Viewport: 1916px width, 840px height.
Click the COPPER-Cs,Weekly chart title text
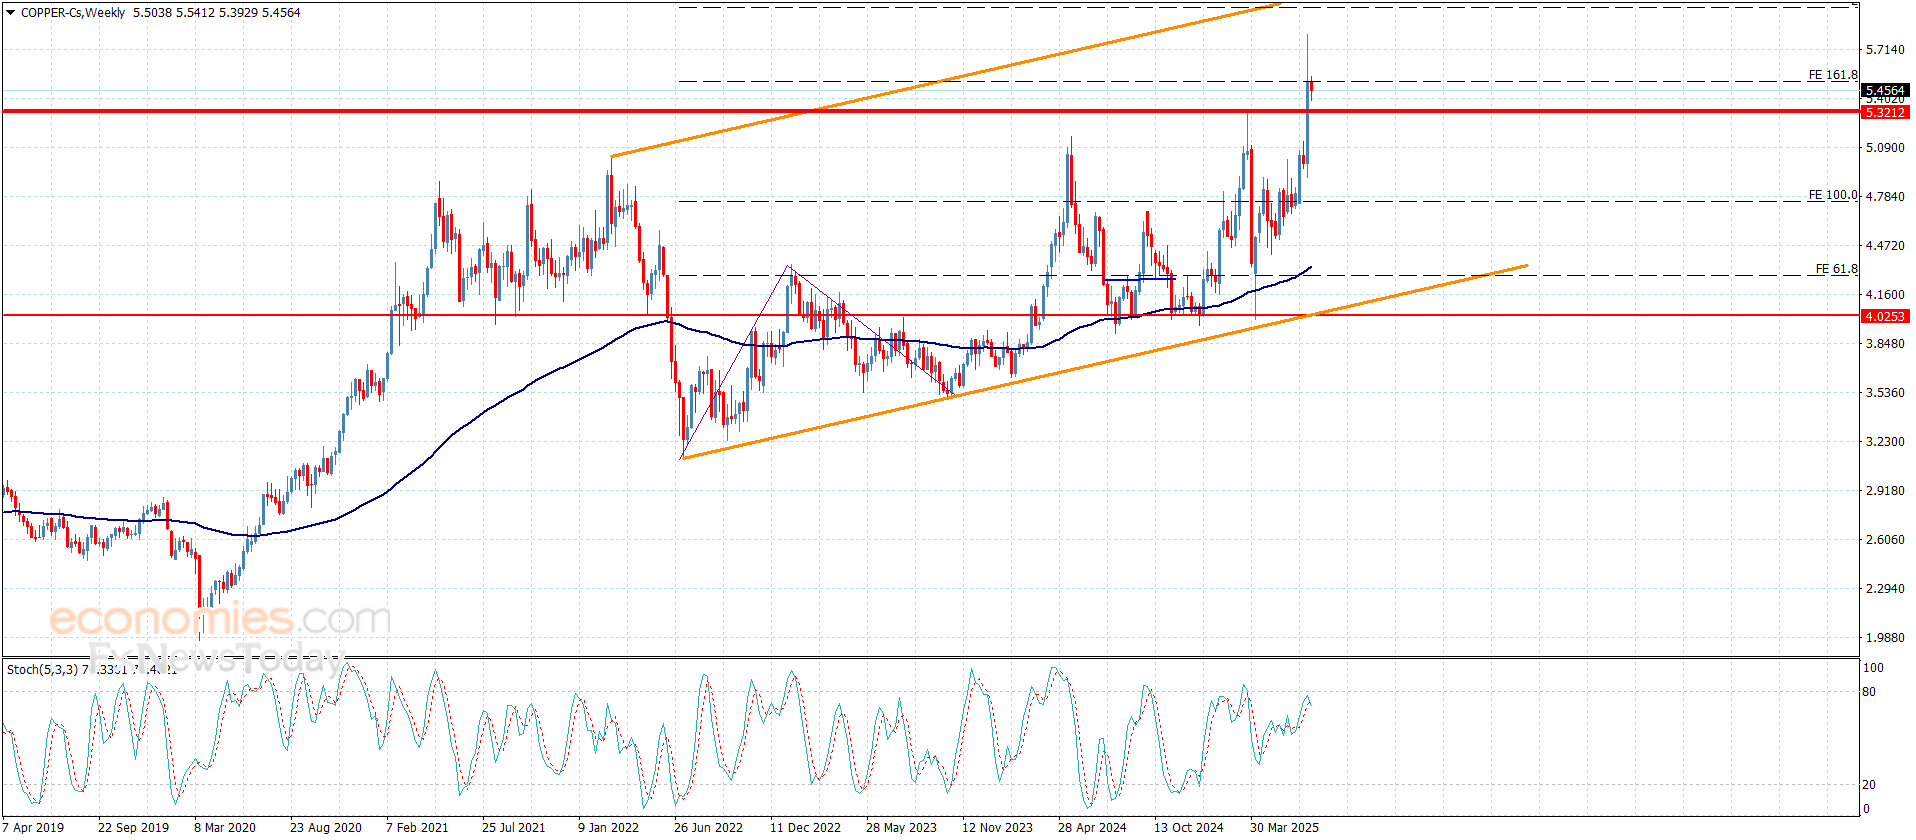click(x=73, y=13)
